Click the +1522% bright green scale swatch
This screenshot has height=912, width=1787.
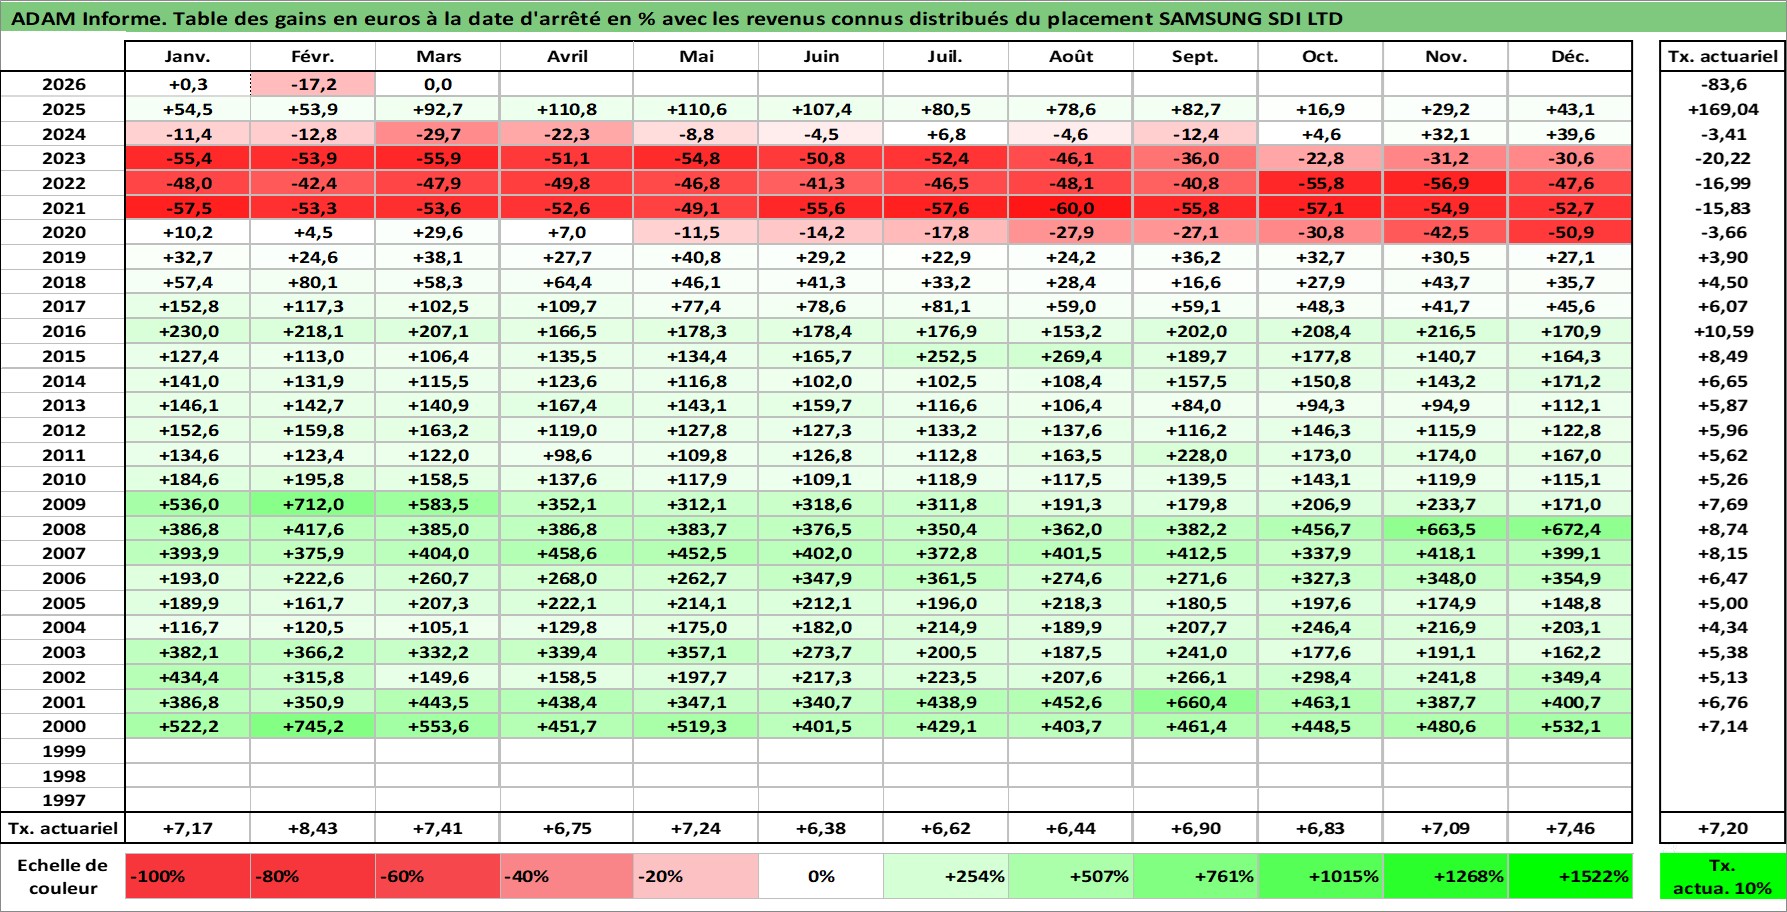(x=1570, y=876)
